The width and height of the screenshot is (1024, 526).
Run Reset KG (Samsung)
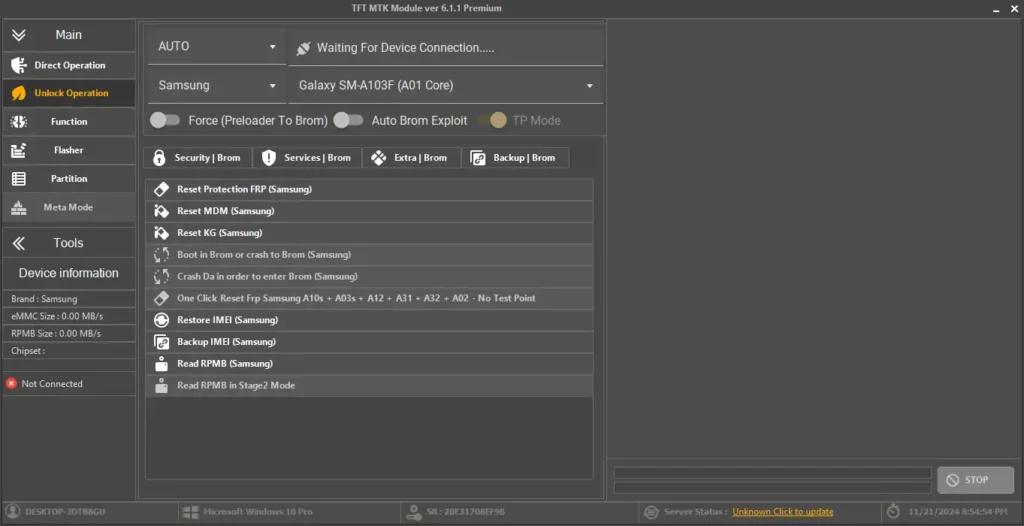click(x=370, y=233)
